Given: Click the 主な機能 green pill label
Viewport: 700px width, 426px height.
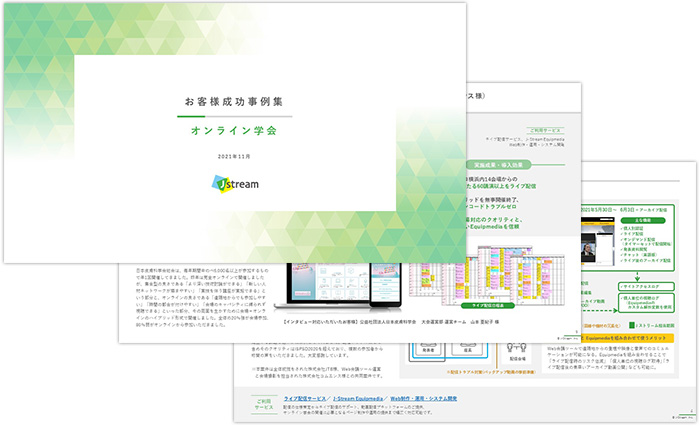Looking at the screenshot, I should (642, 221).
